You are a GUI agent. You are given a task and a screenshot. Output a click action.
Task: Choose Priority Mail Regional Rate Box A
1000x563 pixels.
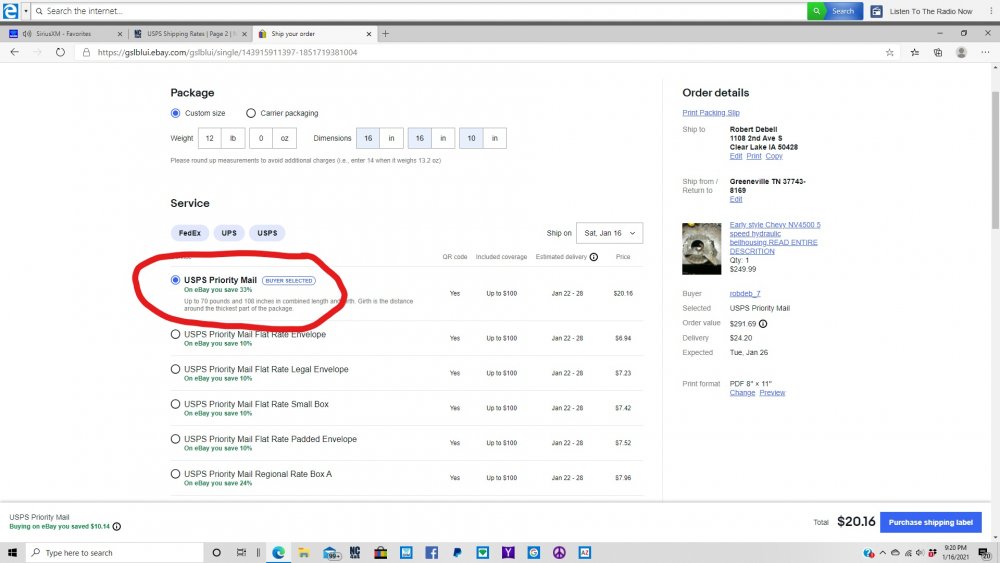coord(175,474)
